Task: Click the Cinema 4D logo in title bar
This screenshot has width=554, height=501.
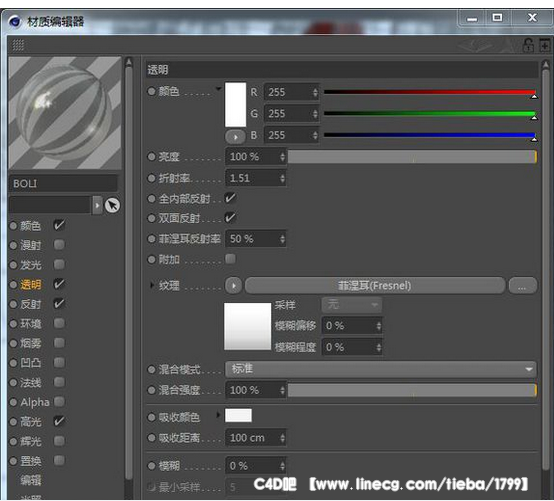Action: coord(15,21)
